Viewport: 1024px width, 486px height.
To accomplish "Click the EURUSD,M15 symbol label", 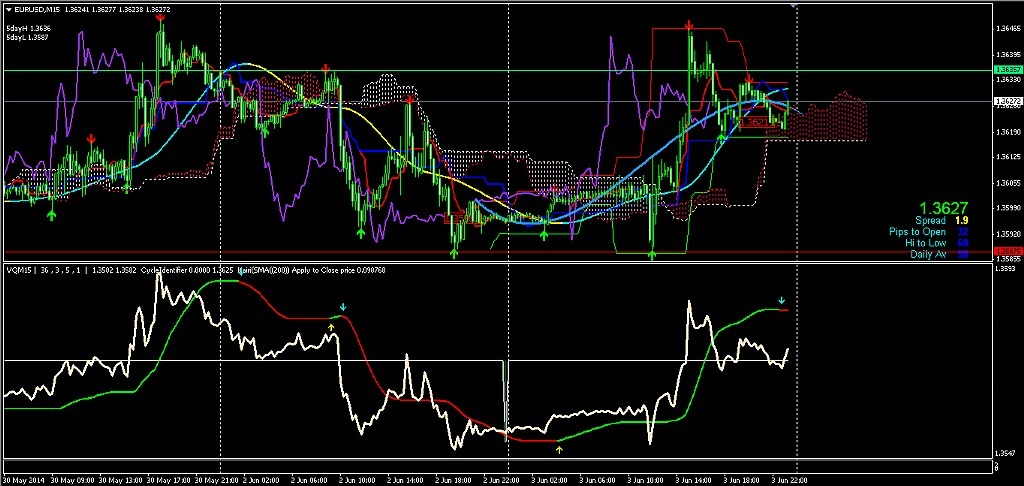I will (x=36, y=9).
